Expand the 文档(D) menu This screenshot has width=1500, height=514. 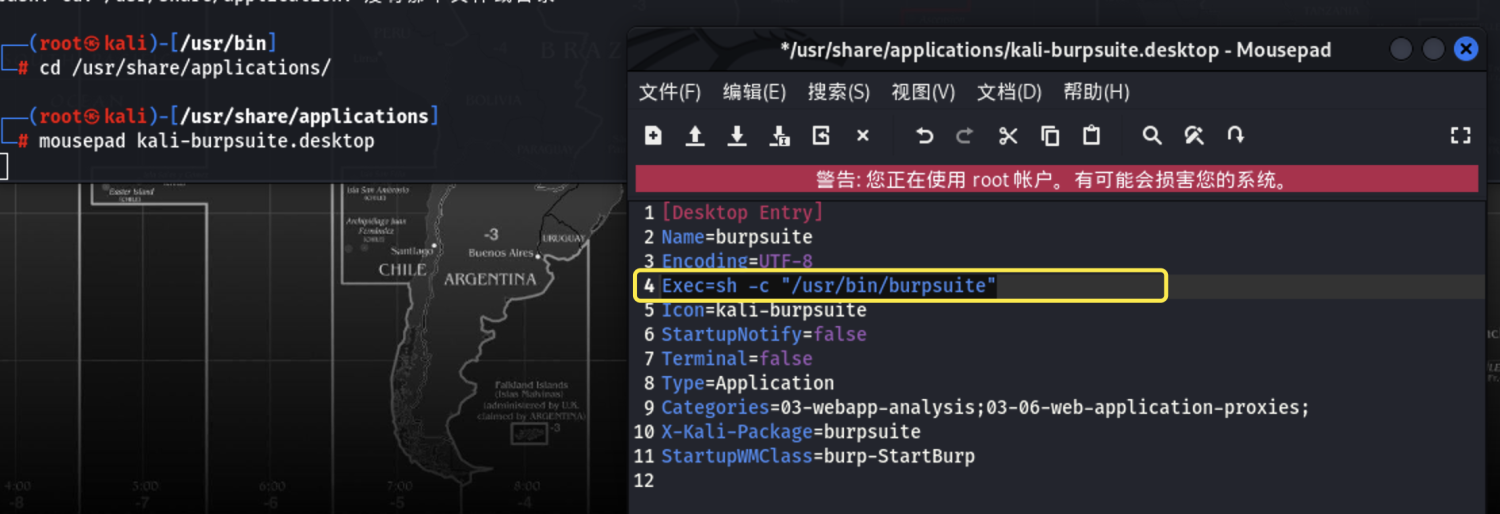(x=1009, y=92)
